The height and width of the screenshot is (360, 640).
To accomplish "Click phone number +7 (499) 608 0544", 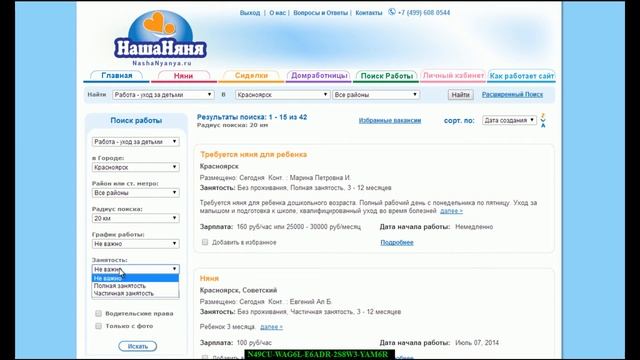I will pyautogui.click(x=424, y=13).
